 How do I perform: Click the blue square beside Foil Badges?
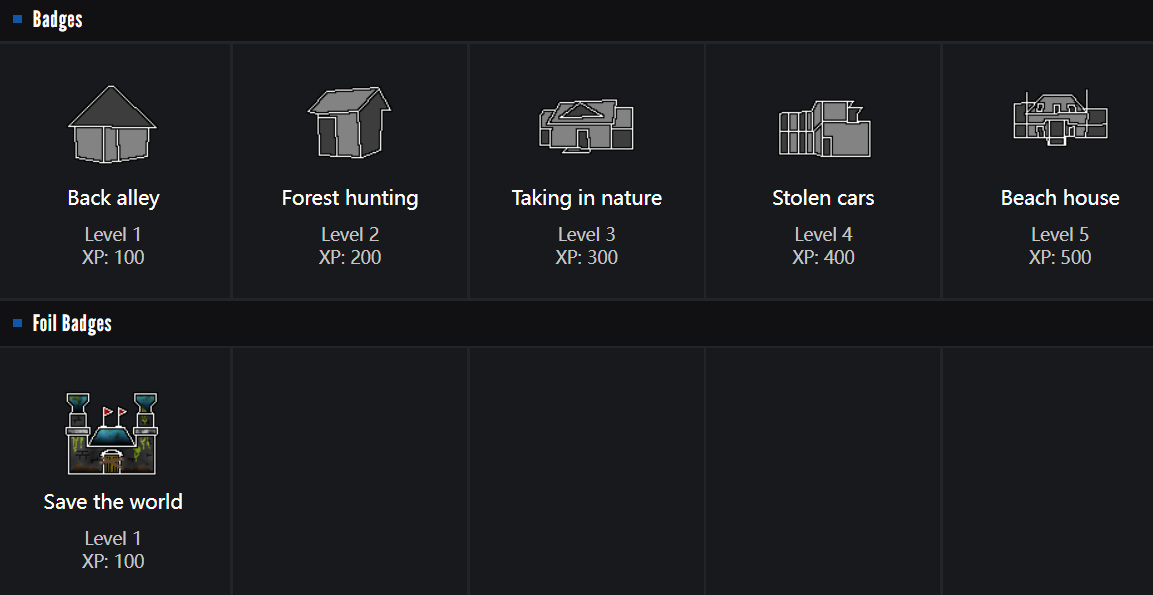point(18,323)
